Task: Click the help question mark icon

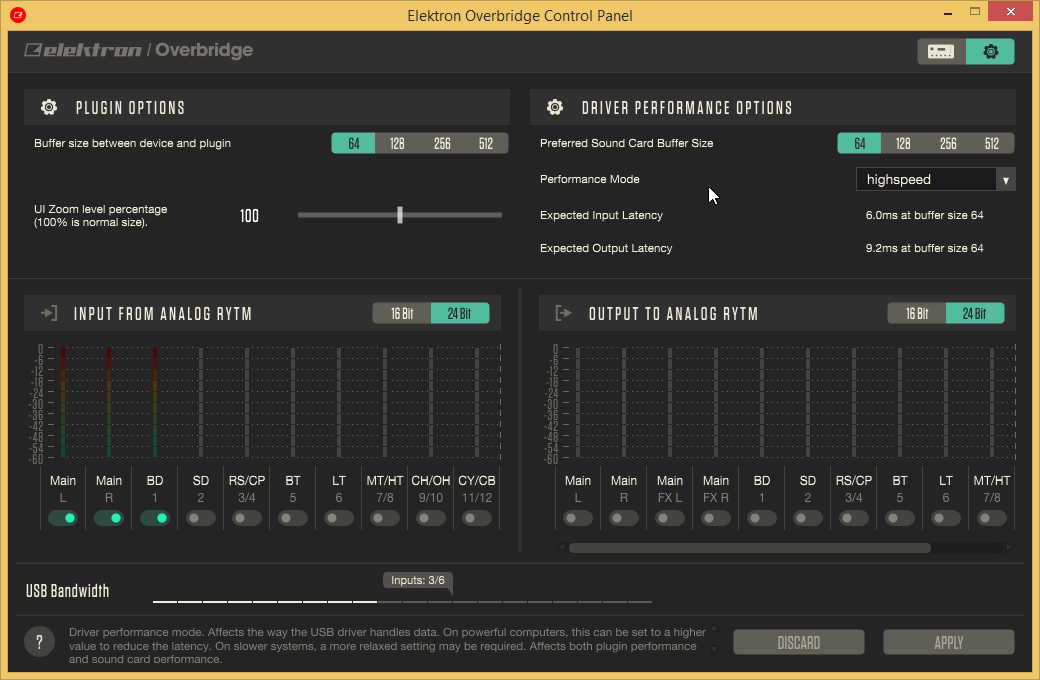Action: 39,642
